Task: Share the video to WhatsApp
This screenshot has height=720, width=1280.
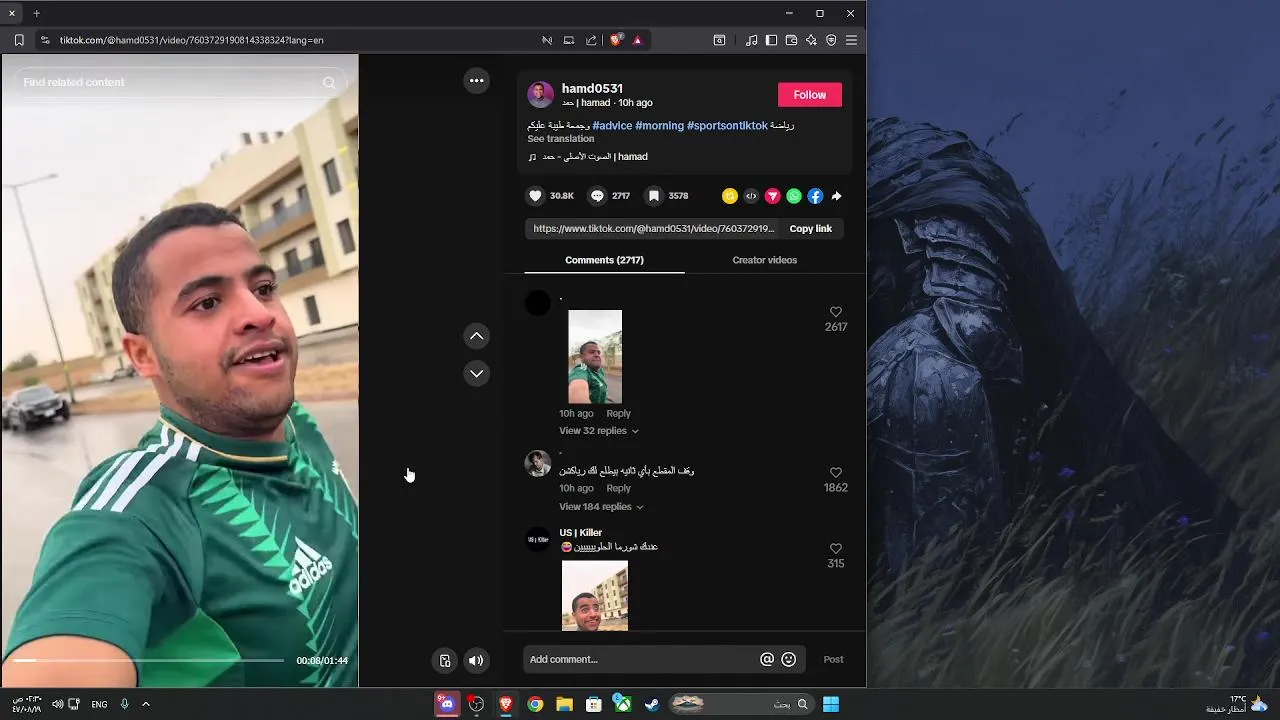Action: coord(794,196)
